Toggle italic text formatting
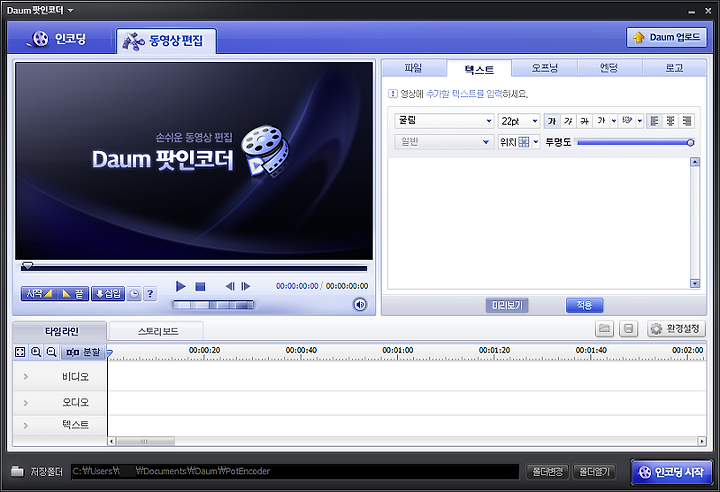Viewport: 720px width, 492px height. tap(568, 121)
